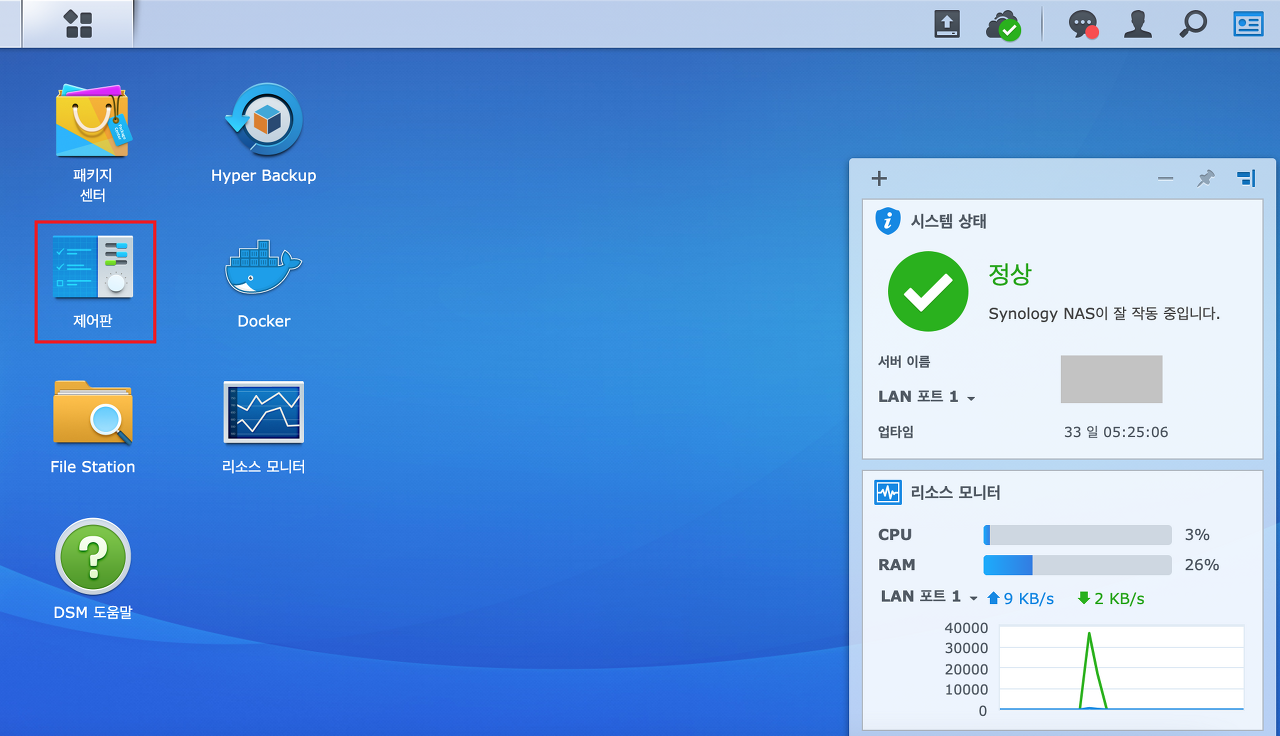The height and width of the screenshot is (736, 1280).
Task: Click the CPU 3% value
Action: coord(1197,535)
